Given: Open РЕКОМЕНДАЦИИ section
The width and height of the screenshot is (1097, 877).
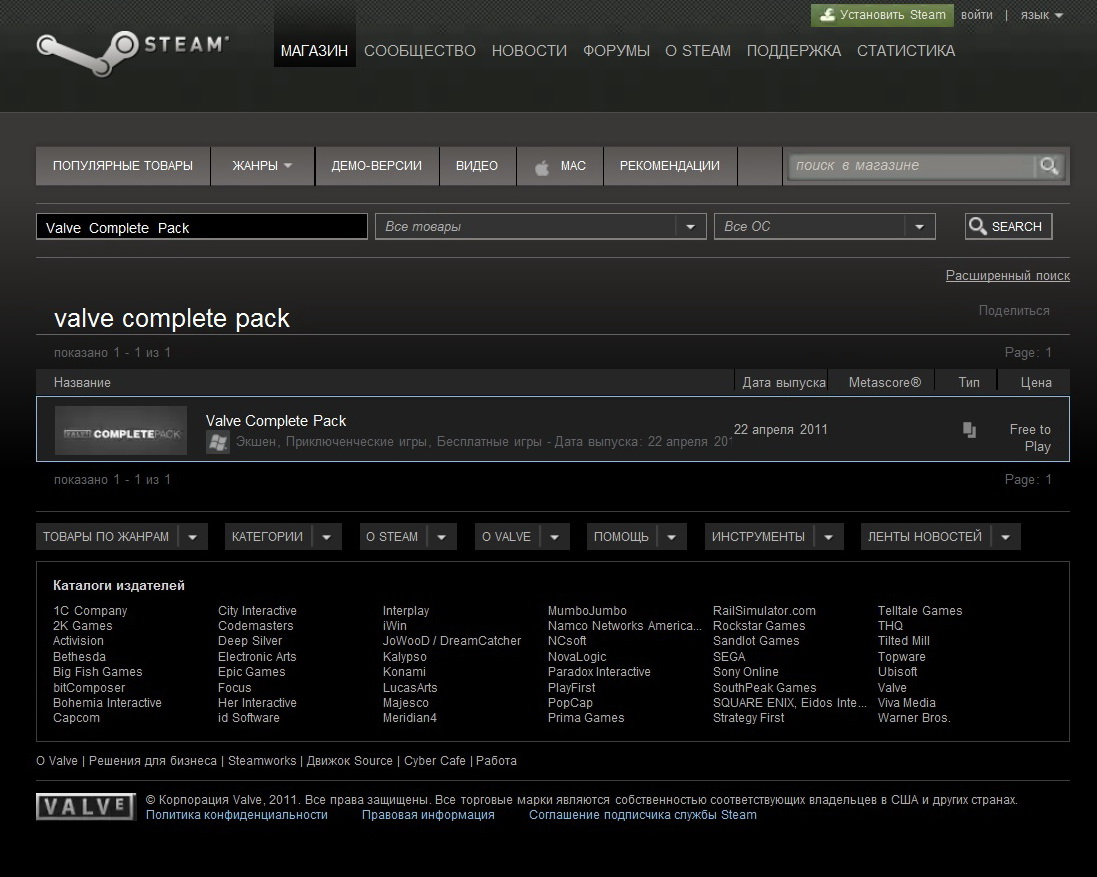Looking at the screenshot, I should tap(670, 166).
